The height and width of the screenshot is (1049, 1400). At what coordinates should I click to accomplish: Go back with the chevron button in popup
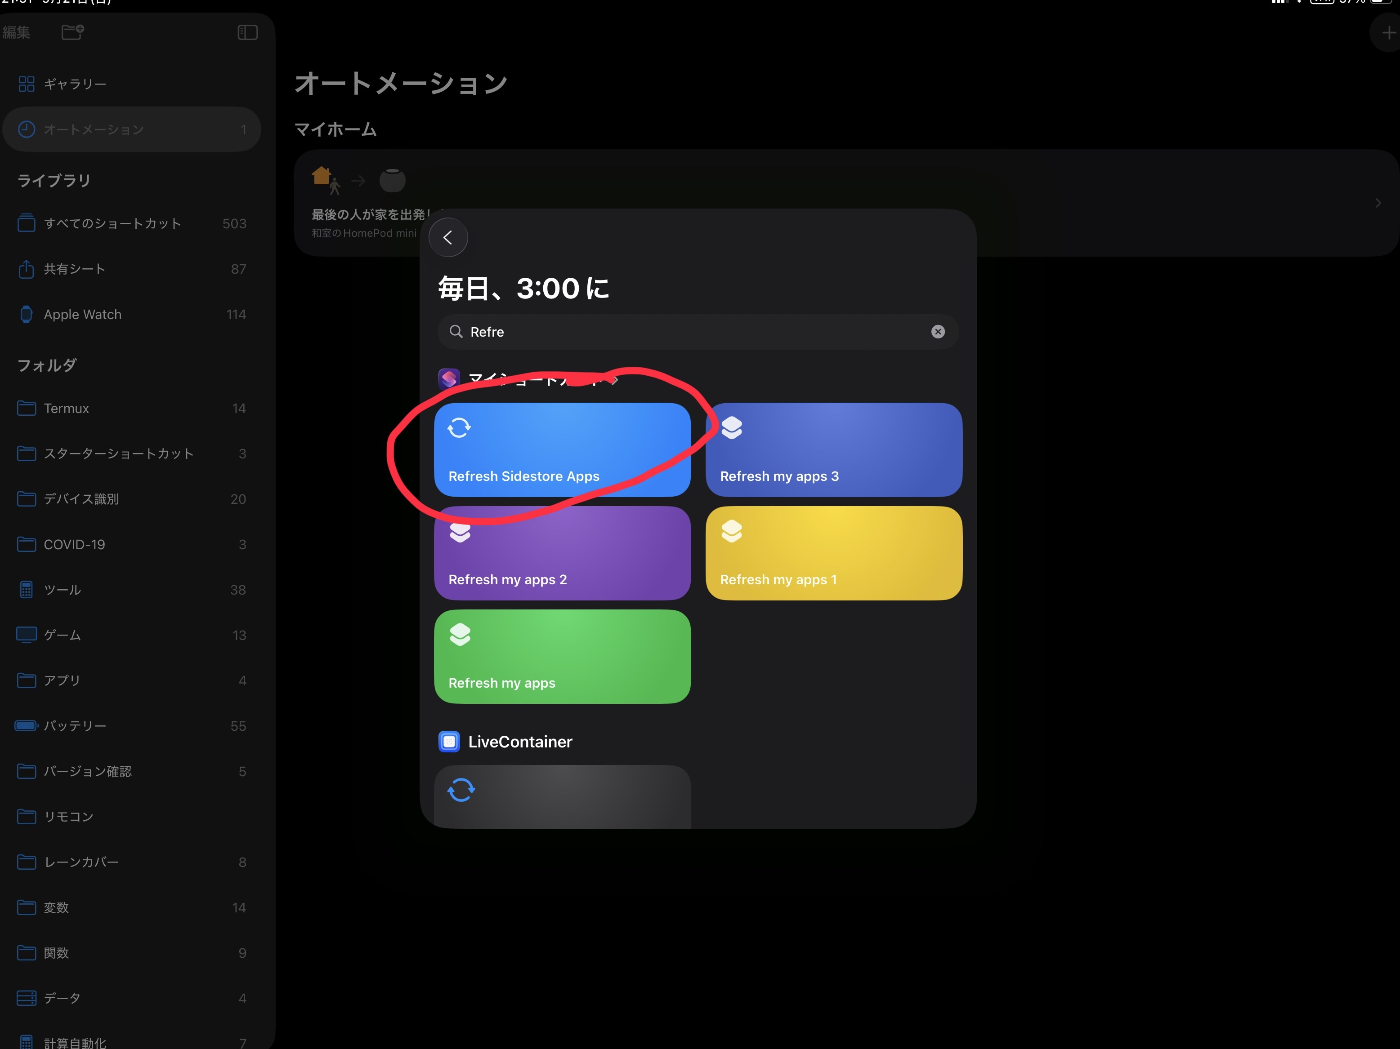click(448, 237)
